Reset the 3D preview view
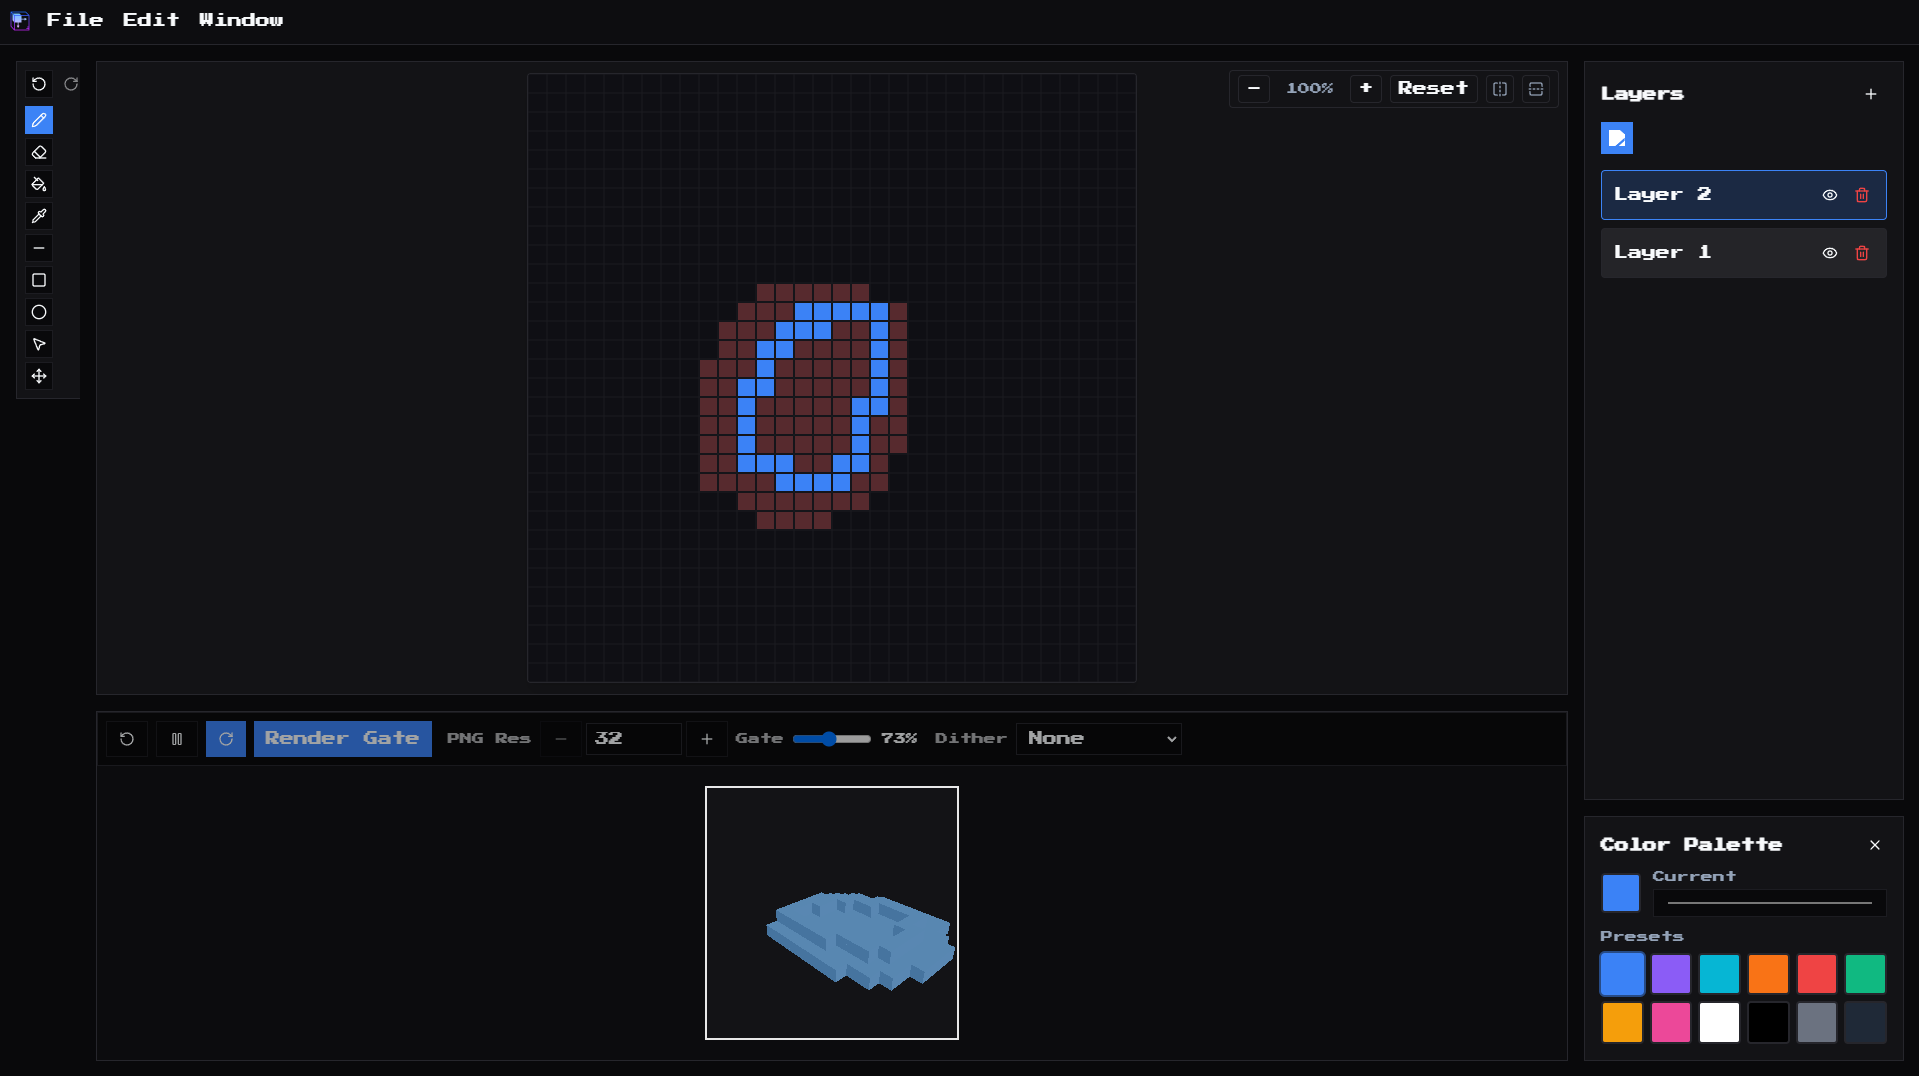The width and height of the screenshot is (1919, 1076). click(x=127, y=739)
